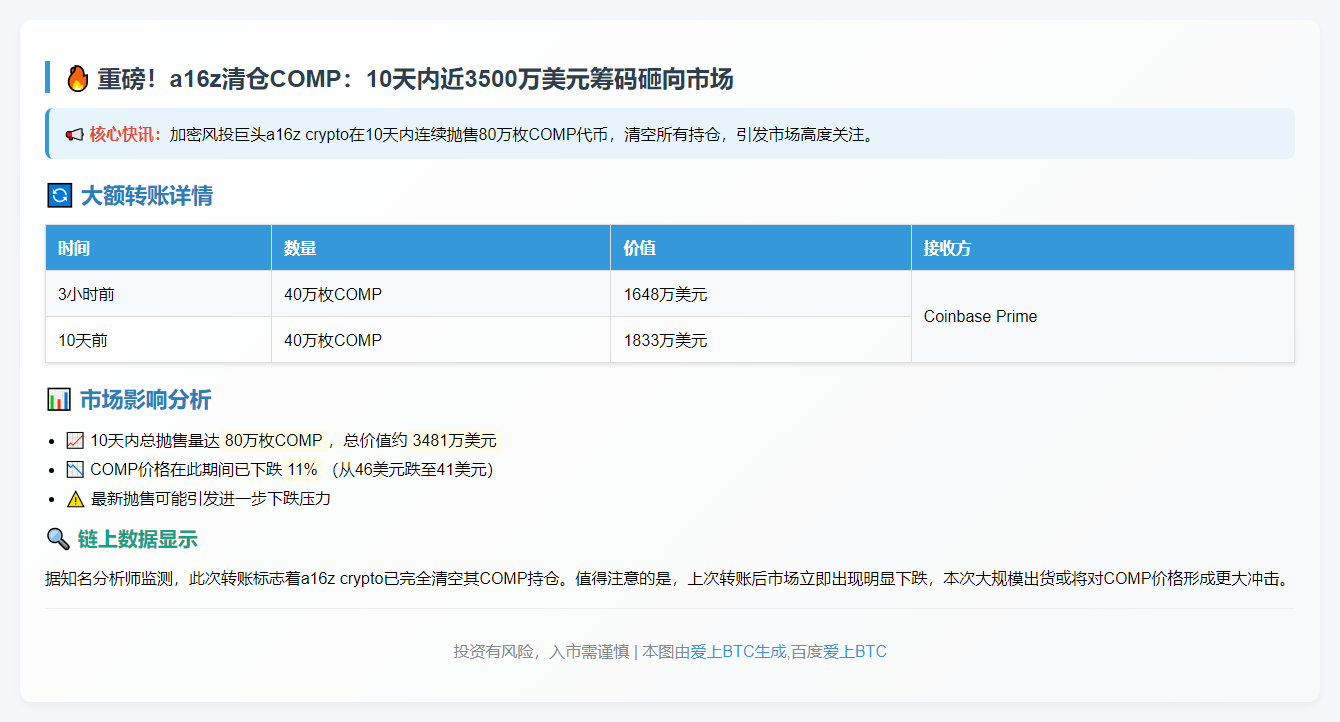Click the 价值 column header
Viewport: 1340px width, 722px height.
tap(761, 248)
